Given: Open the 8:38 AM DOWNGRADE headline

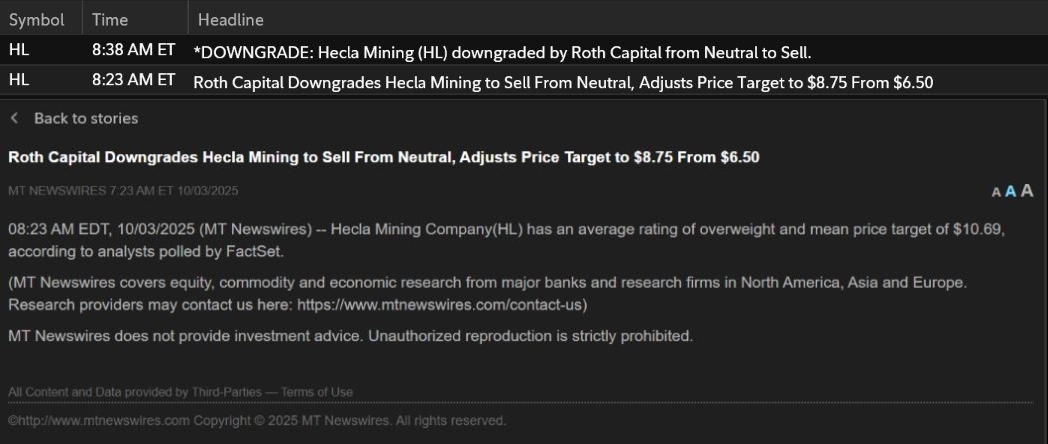Looking at the screenshot, I should 501,50.
